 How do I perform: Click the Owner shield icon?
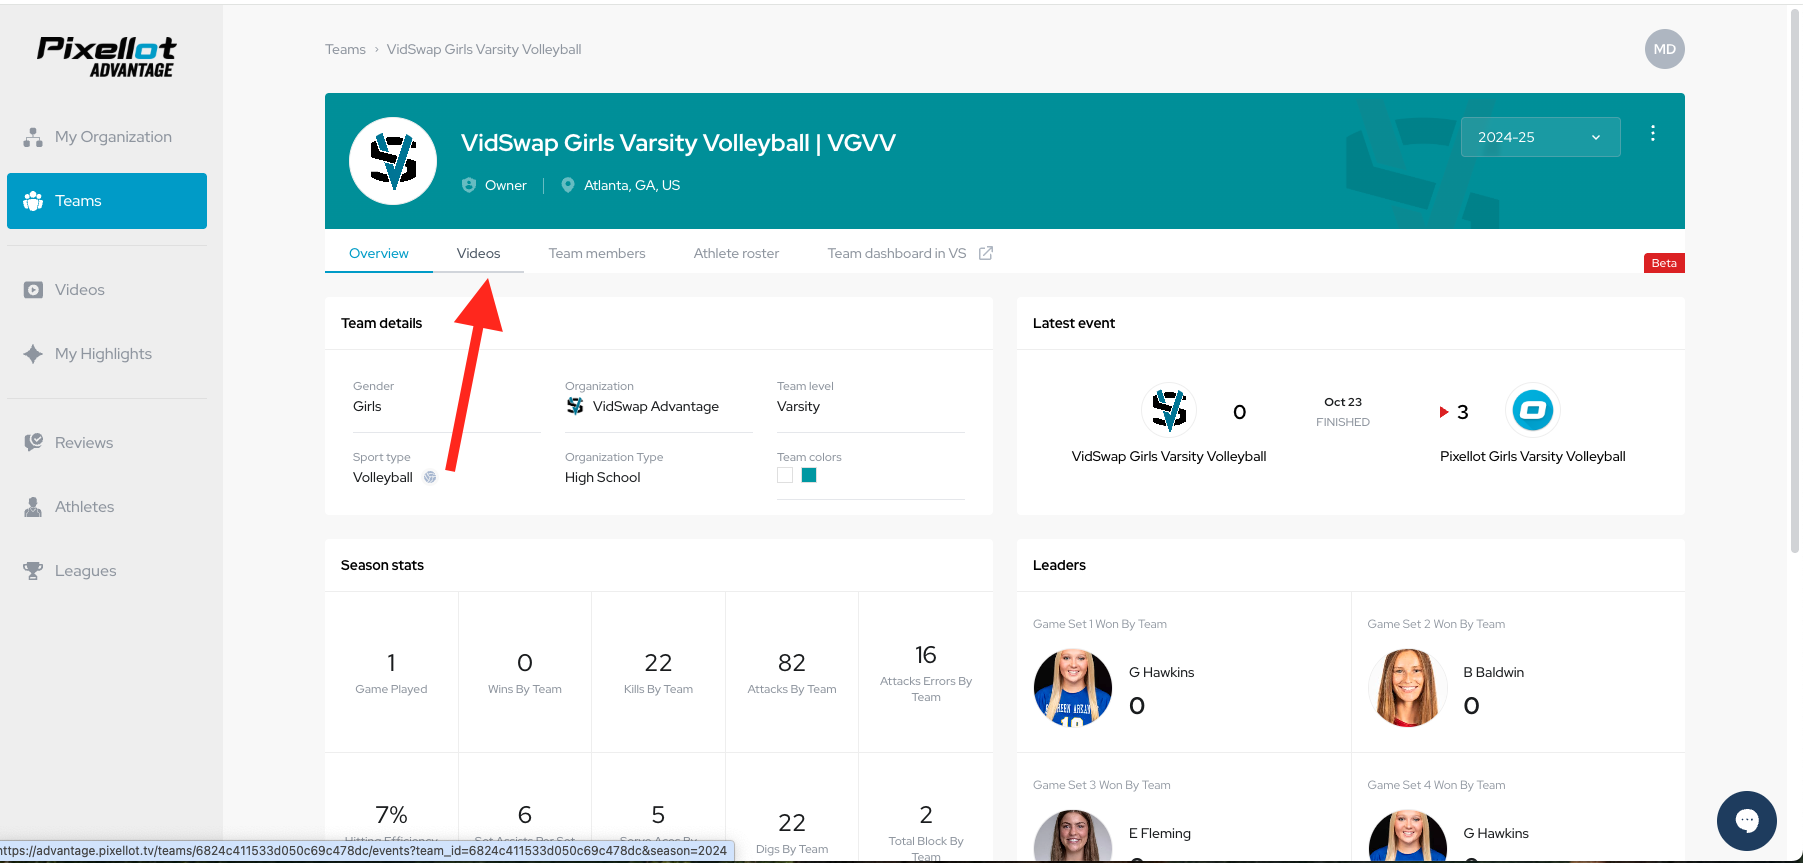[x=469, y=185]
